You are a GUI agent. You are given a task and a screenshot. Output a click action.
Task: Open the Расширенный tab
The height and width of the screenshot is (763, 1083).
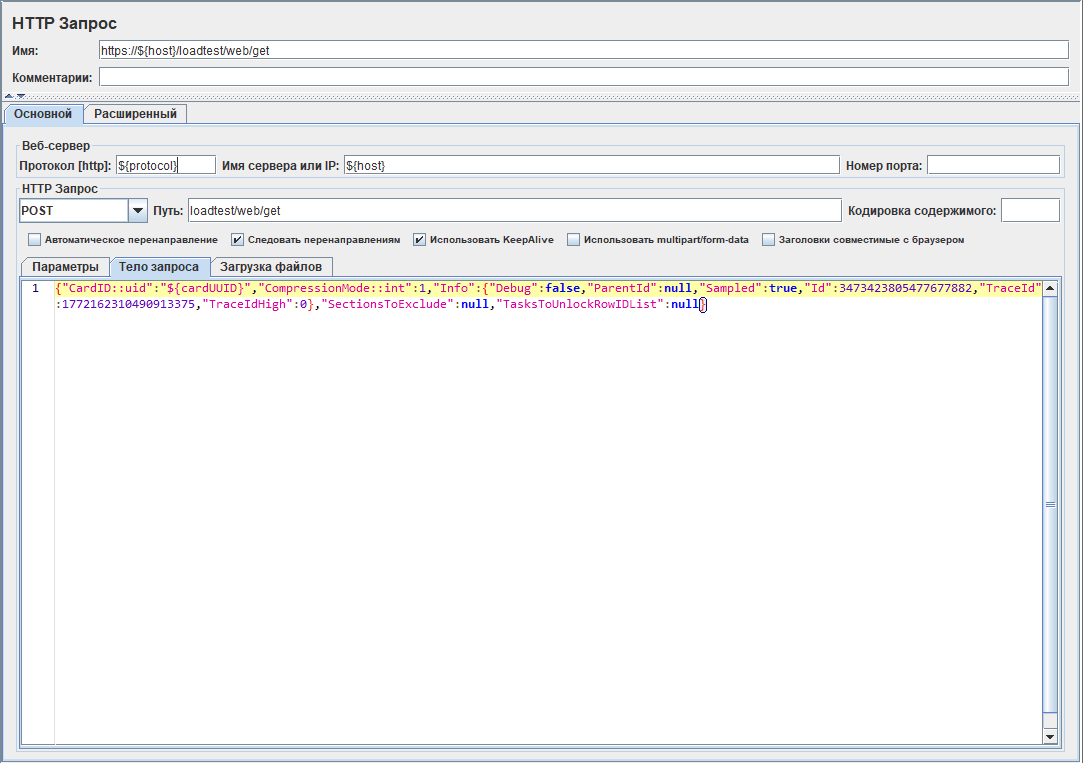pos(135,114)
